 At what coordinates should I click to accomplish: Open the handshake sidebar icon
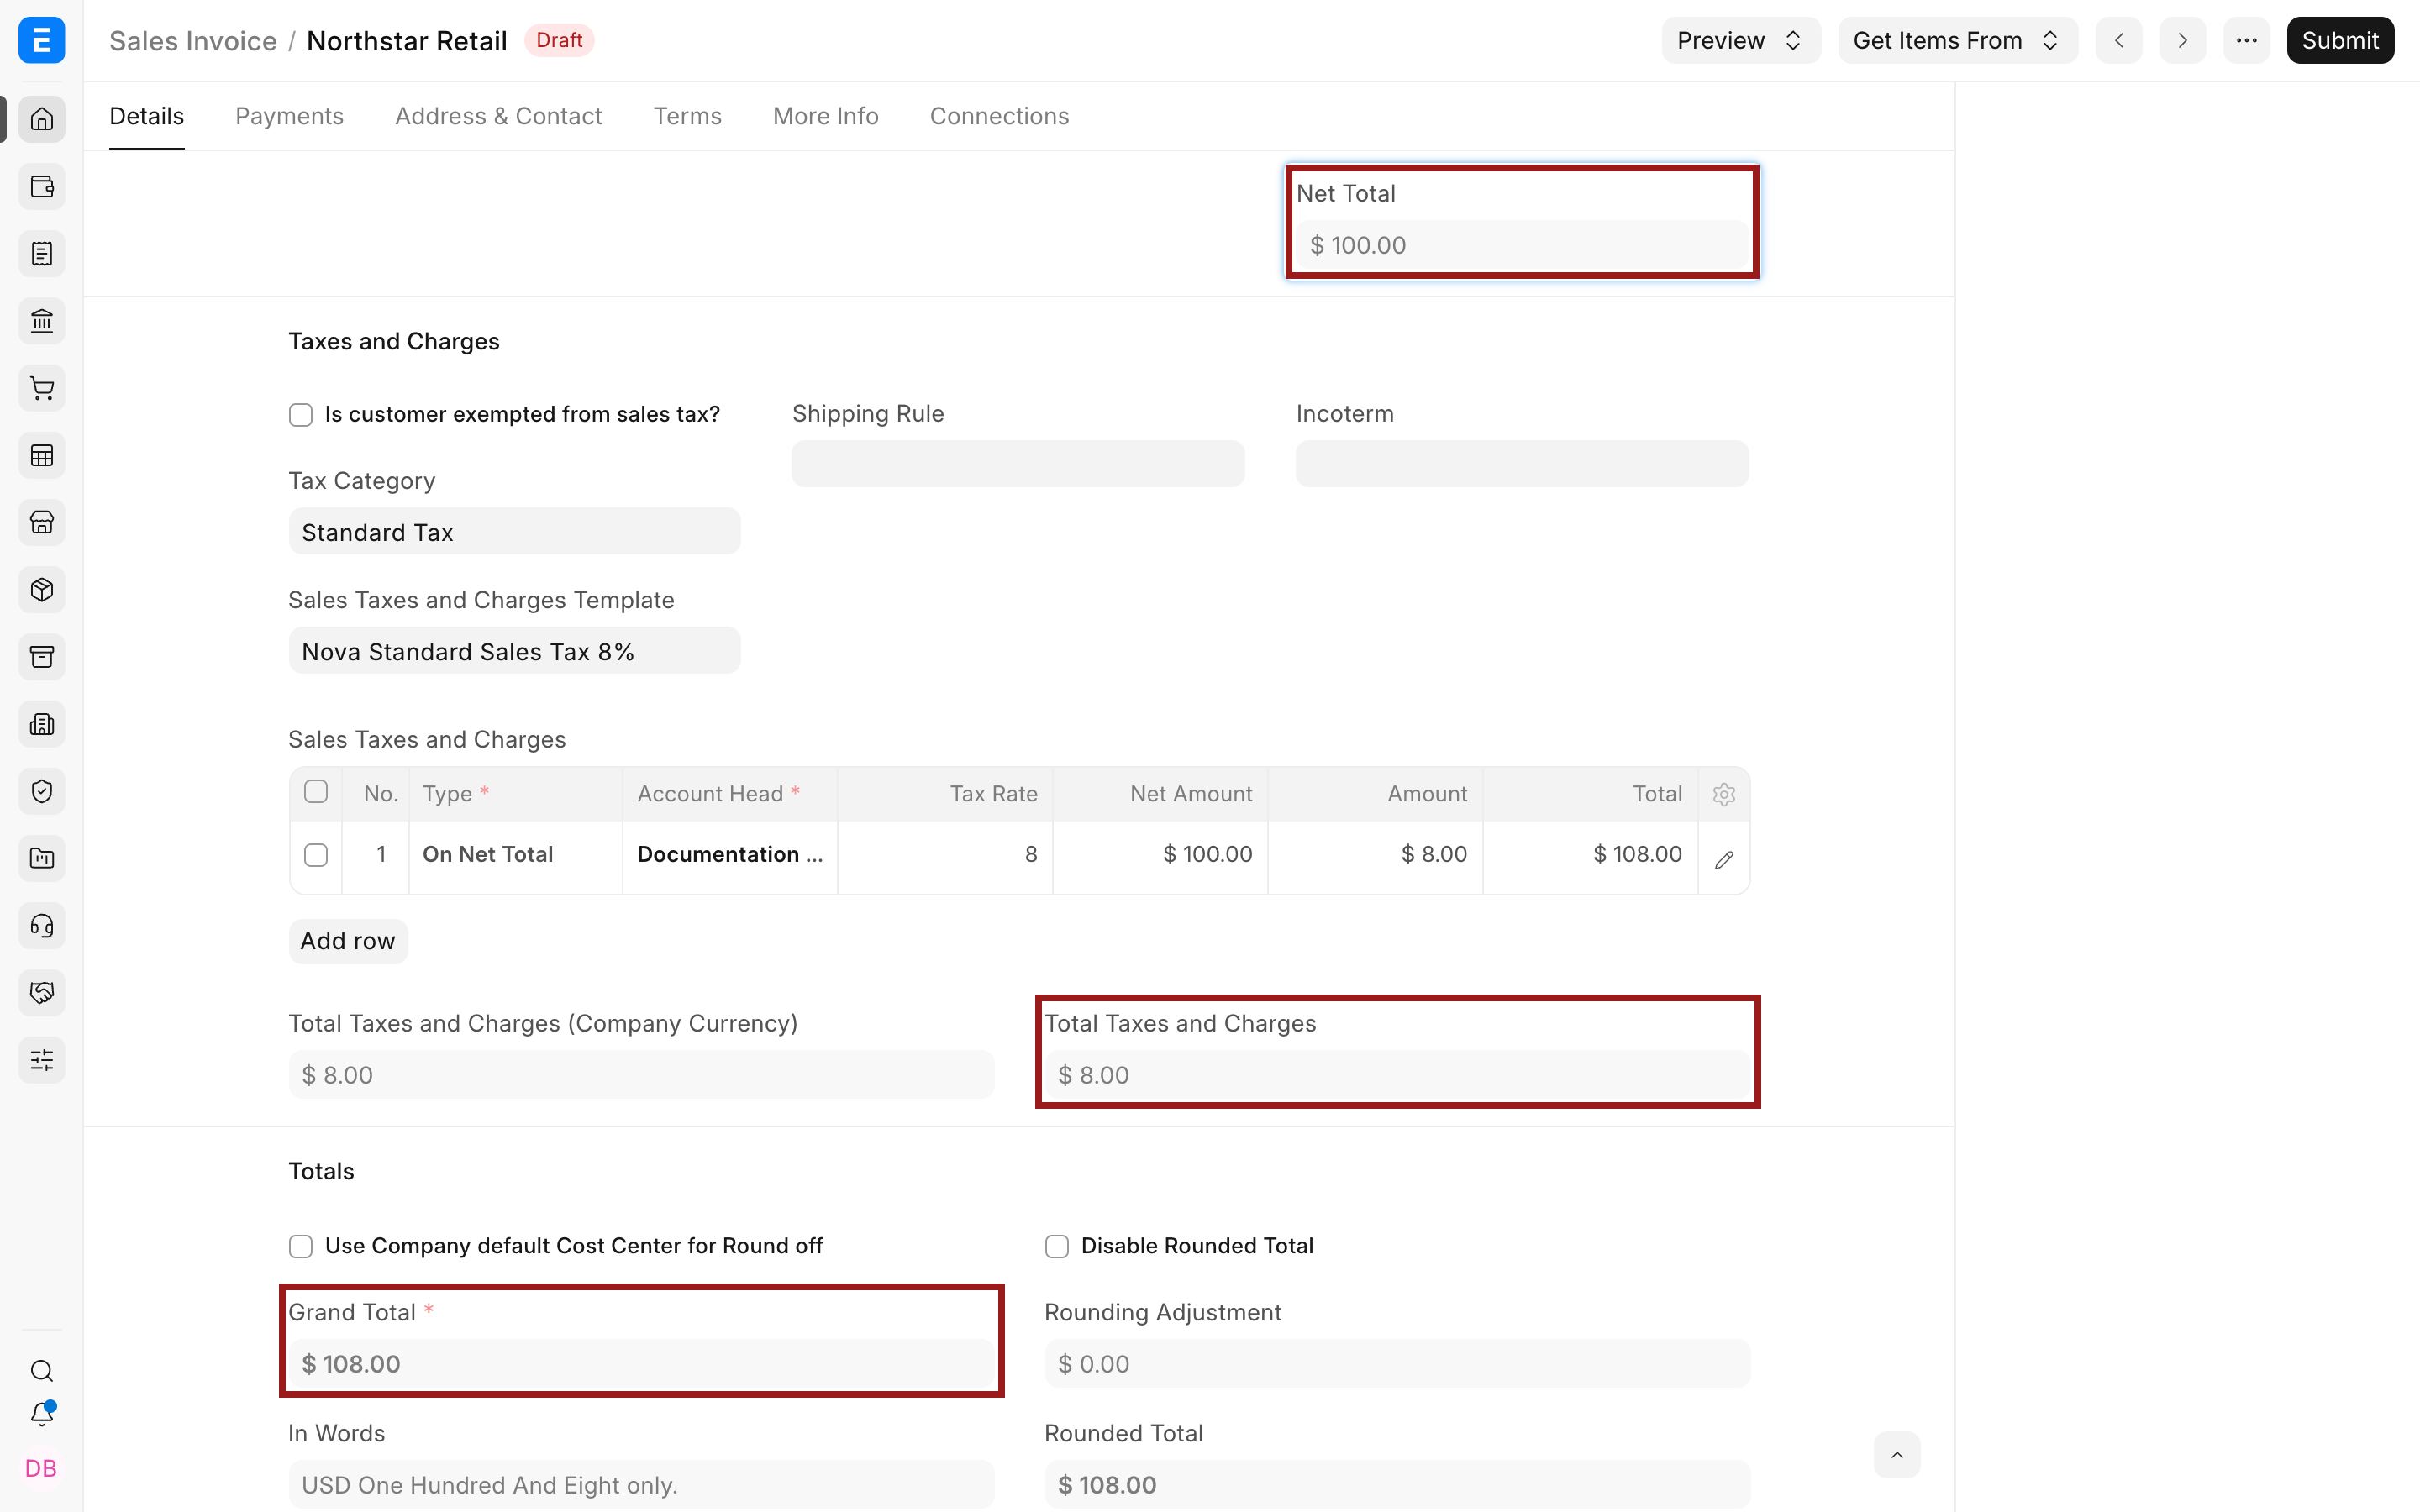(42, 993)
